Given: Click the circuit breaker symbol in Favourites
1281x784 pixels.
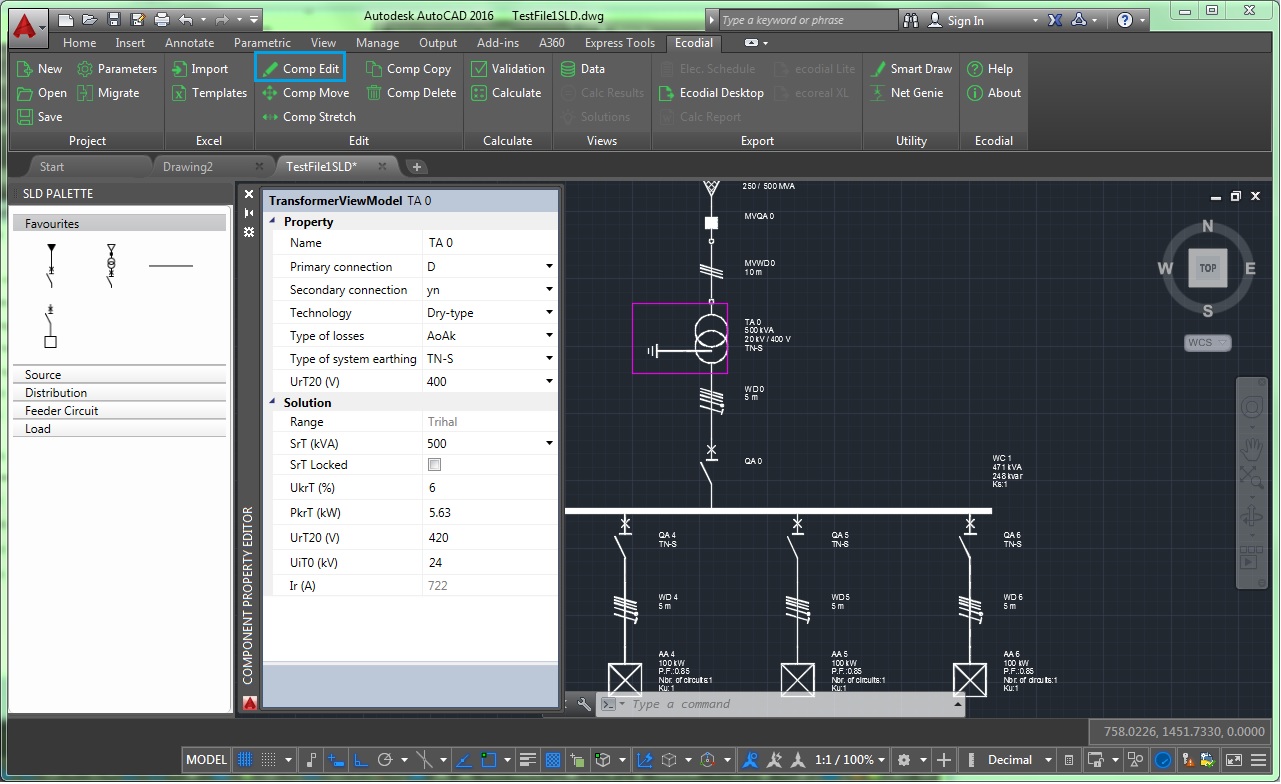Looking at the screenshot, I should coord(51,265).
